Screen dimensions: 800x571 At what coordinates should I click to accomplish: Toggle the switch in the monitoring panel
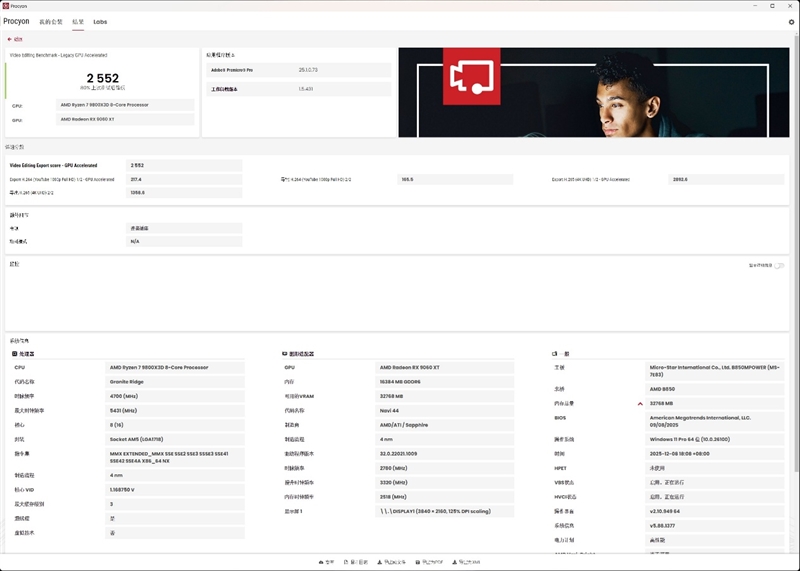pyautogui.click(x=779, y=266)
